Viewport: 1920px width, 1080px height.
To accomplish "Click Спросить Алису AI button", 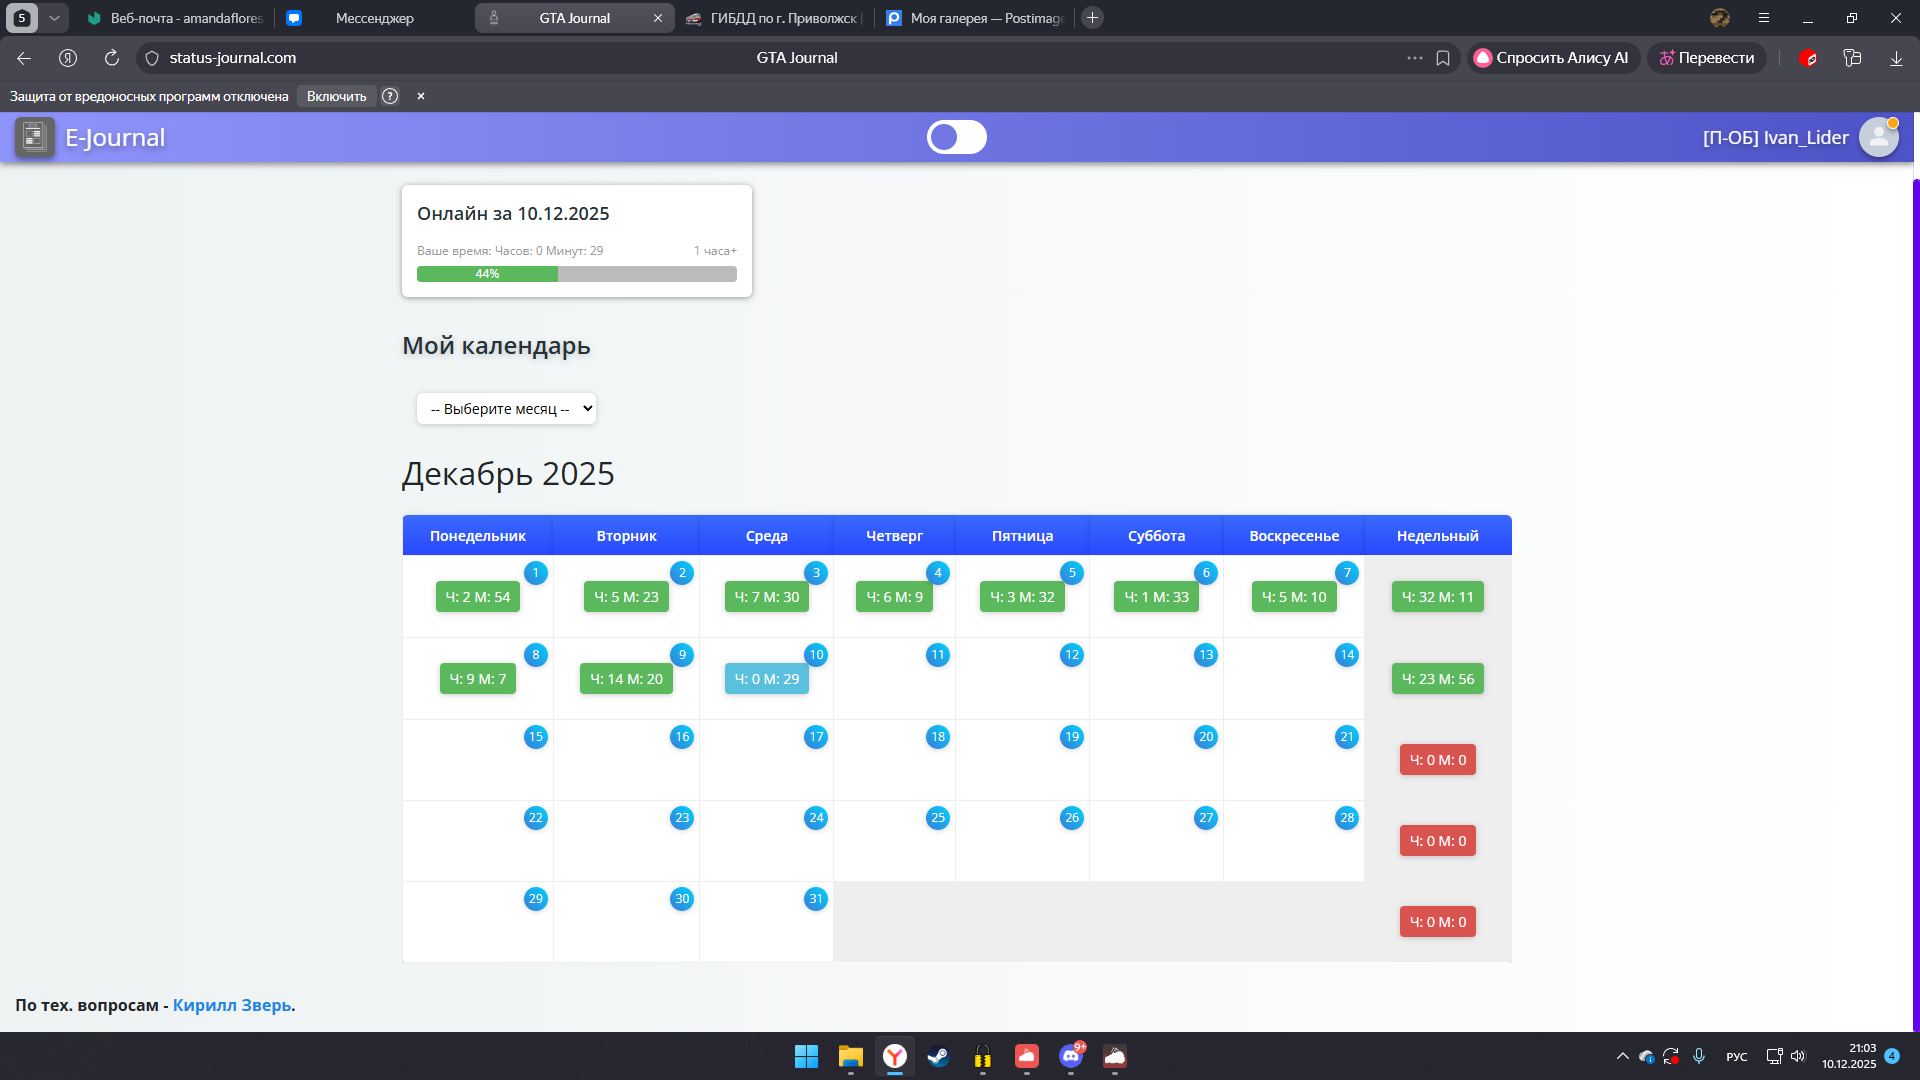I will [1552, 58].
